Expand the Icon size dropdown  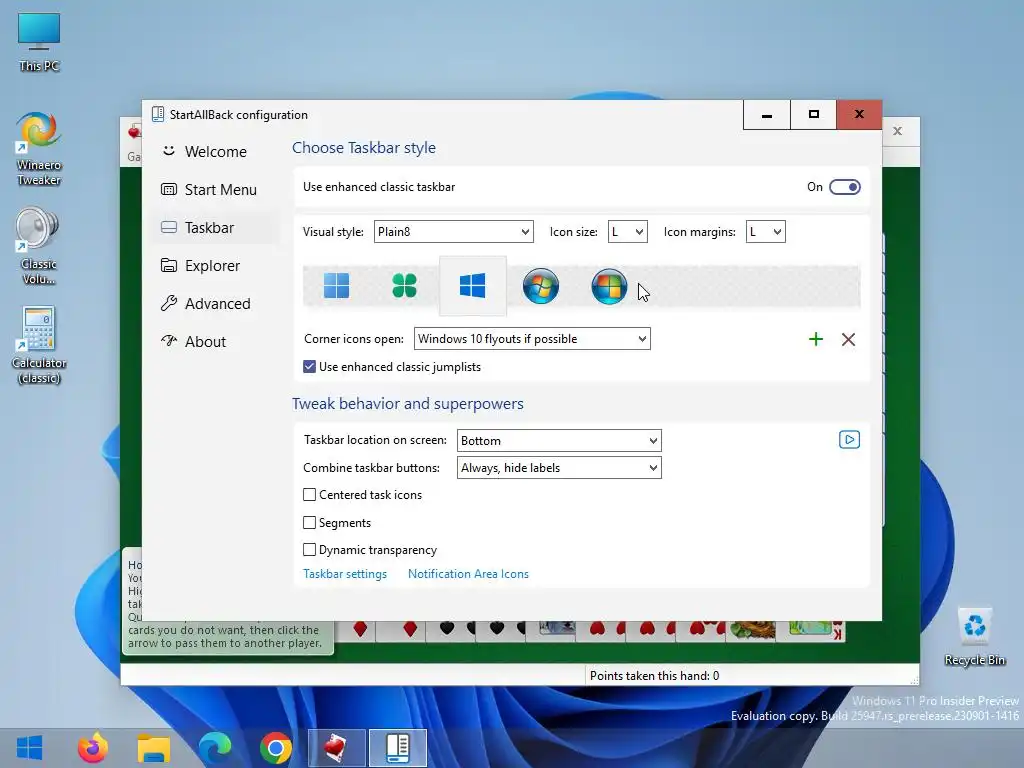point(628,231)
